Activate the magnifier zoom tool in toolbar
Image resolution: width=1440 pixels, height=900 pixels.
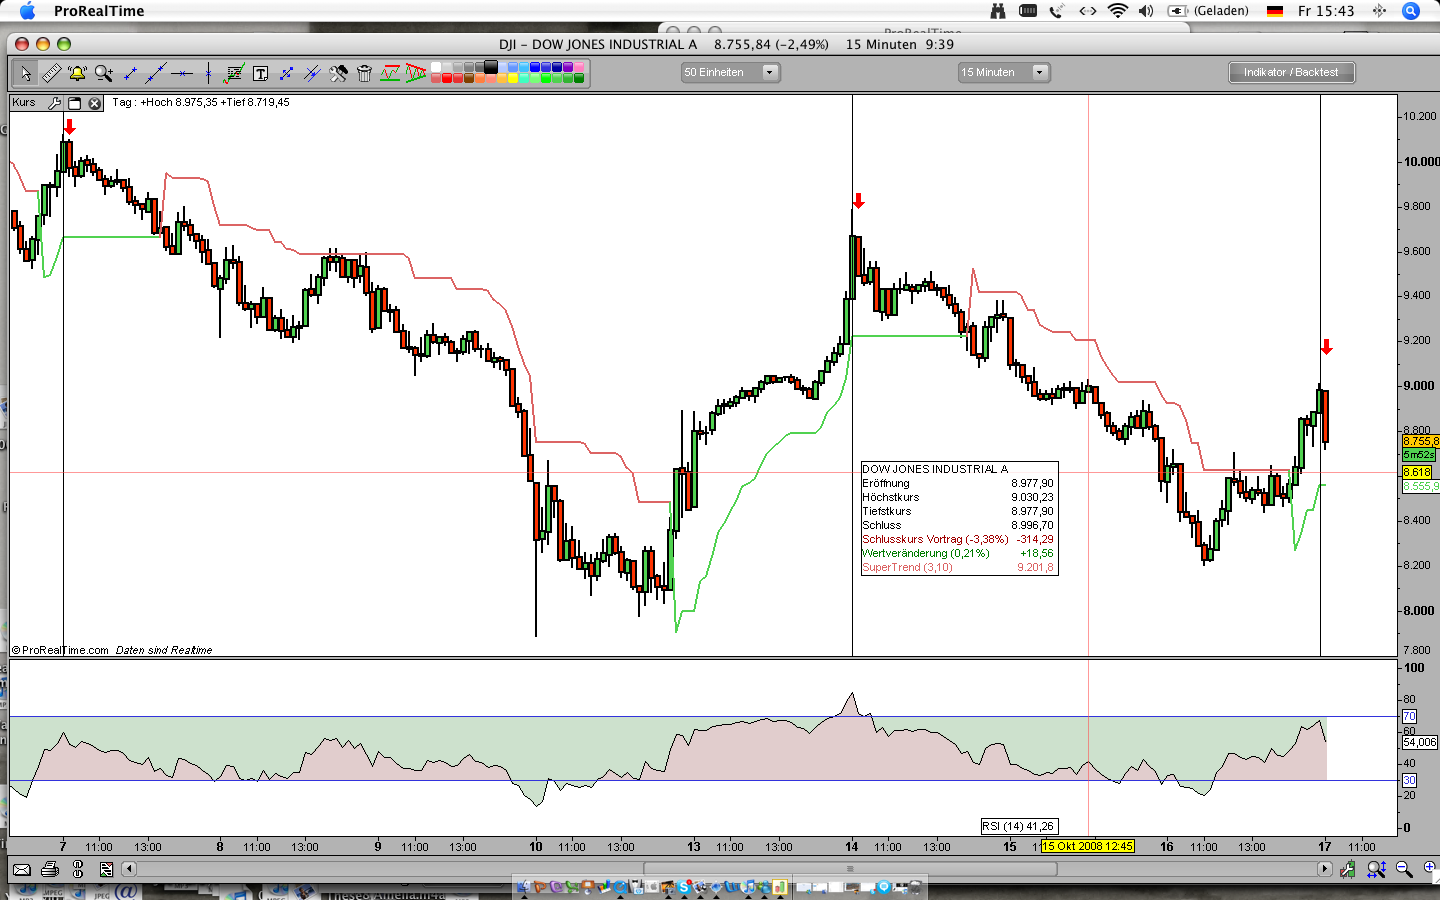103,73
